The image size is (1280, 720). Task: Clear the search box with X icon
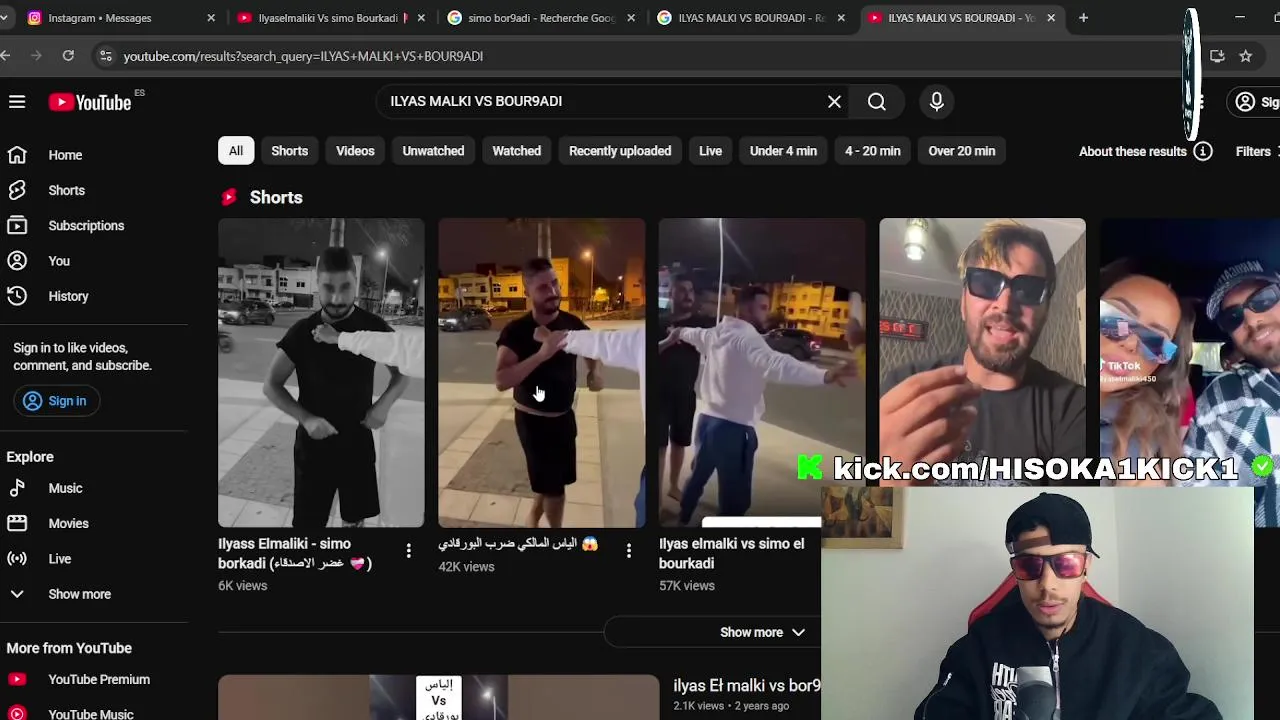pos(834,101)
